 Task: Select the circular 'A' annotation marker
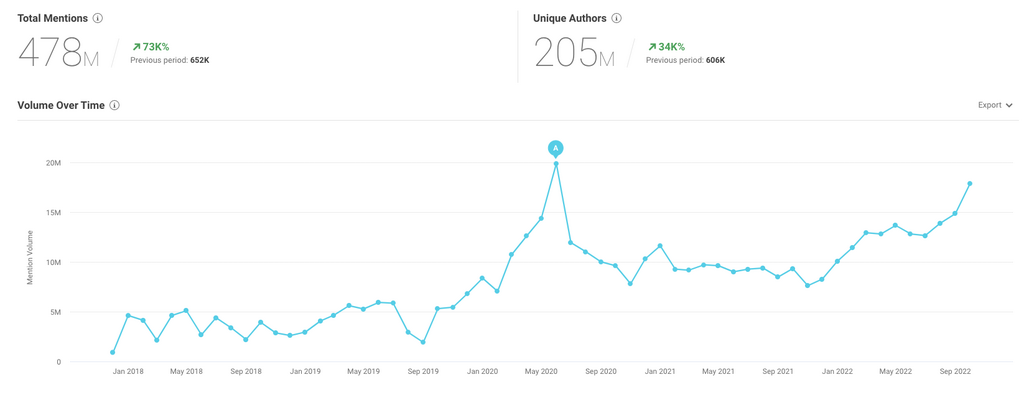(x=556, y=148)
